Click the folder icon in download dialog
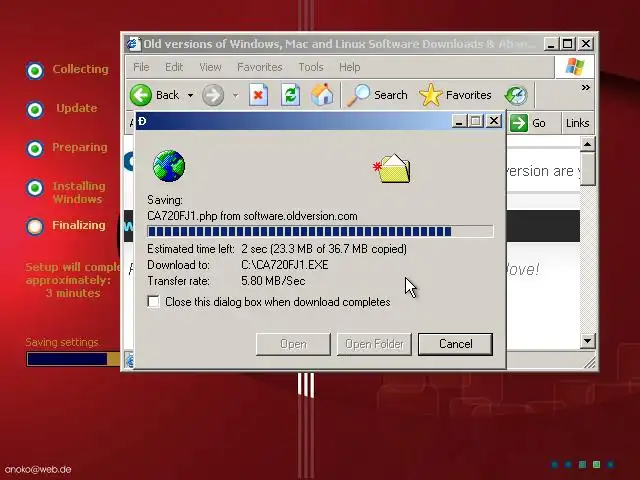 point(392,168)
